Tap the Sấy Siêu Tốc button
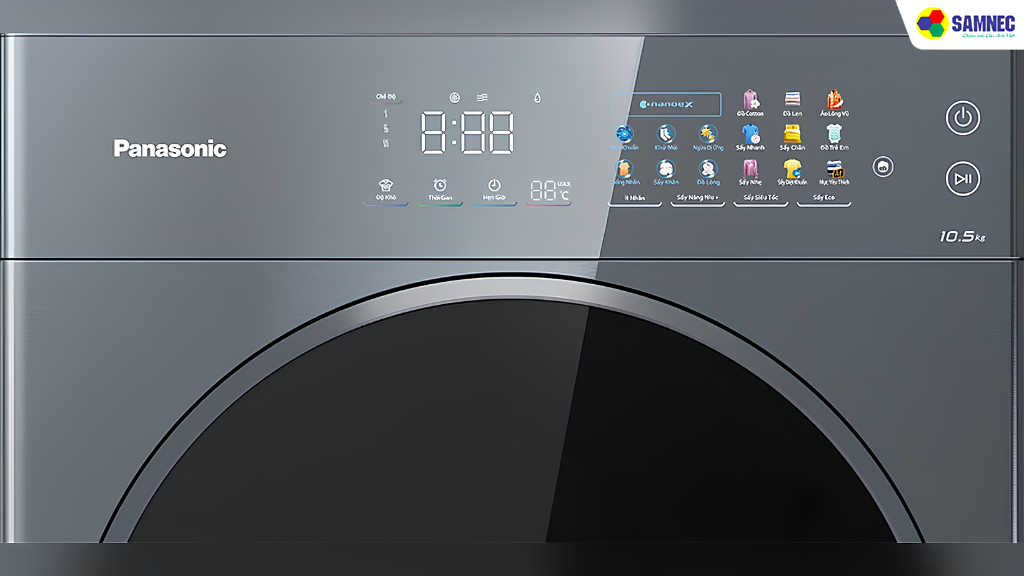 (761, 200)
